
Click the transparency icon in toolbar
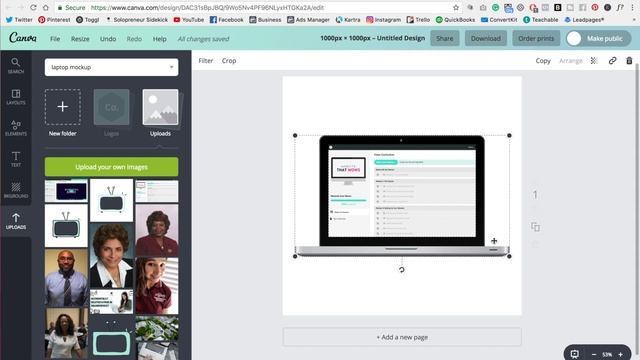point(594,60)
